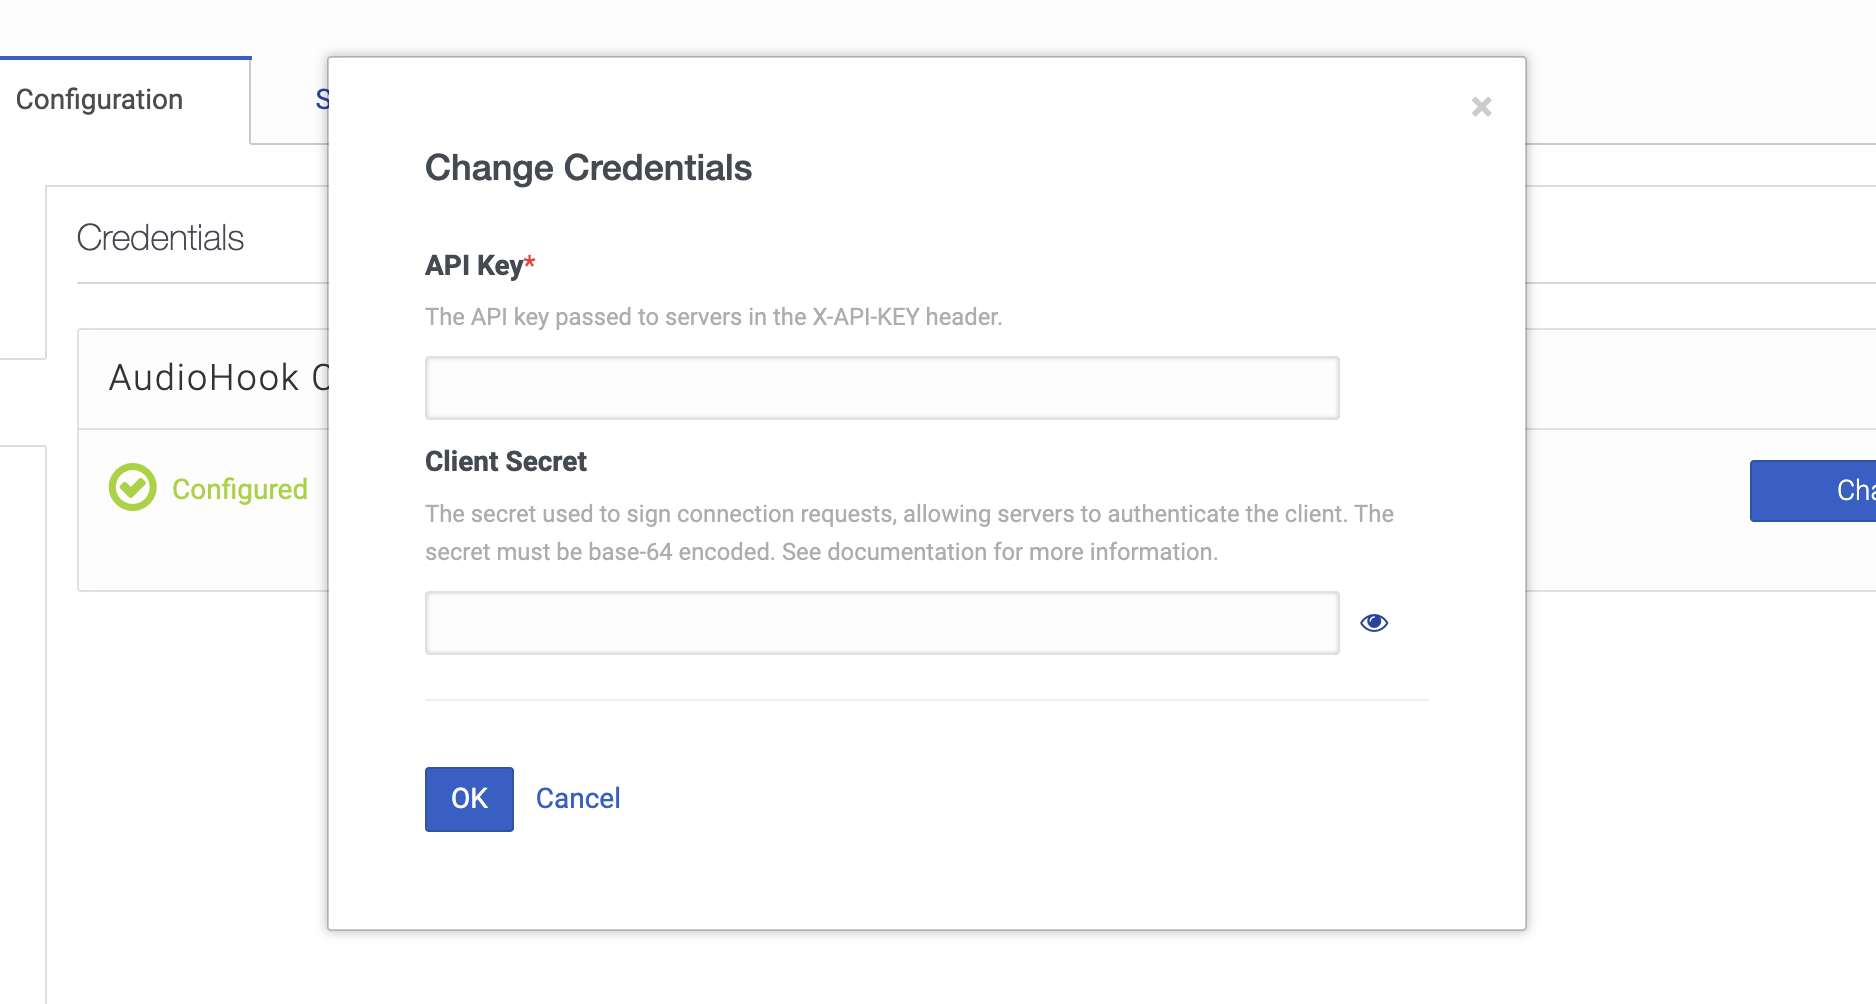Click the green Configured checkmark icon
Screen dimensions: 1876x1004
coord(133,488)
